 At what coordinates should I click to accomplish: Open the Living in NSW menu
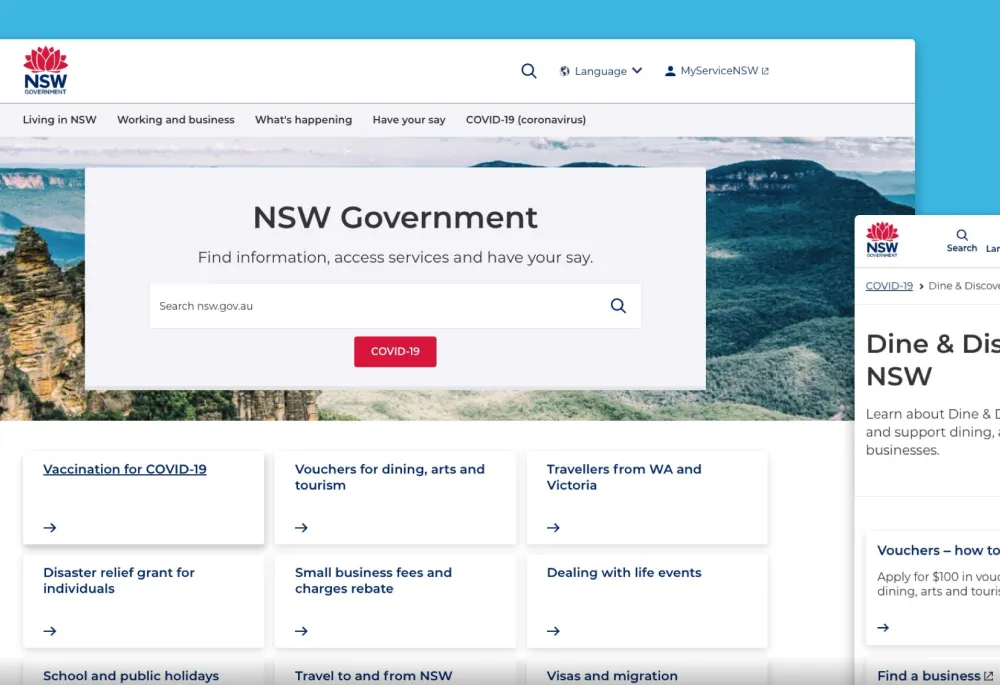point(60,120)
